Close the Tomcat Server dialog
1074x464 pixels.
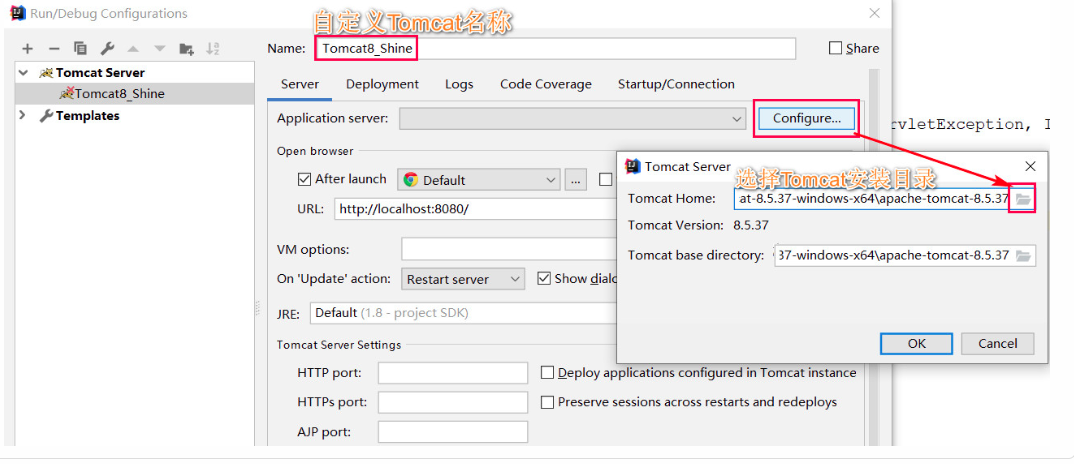tap(1029, 166)
